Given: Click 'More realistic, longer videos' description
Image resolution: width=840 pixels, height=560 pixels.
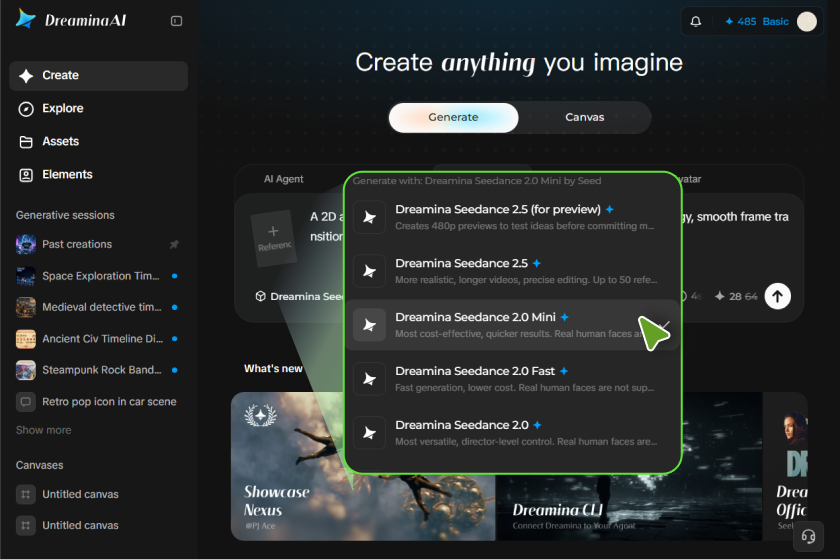Looking at the screenshot, I should click(526, 280).
